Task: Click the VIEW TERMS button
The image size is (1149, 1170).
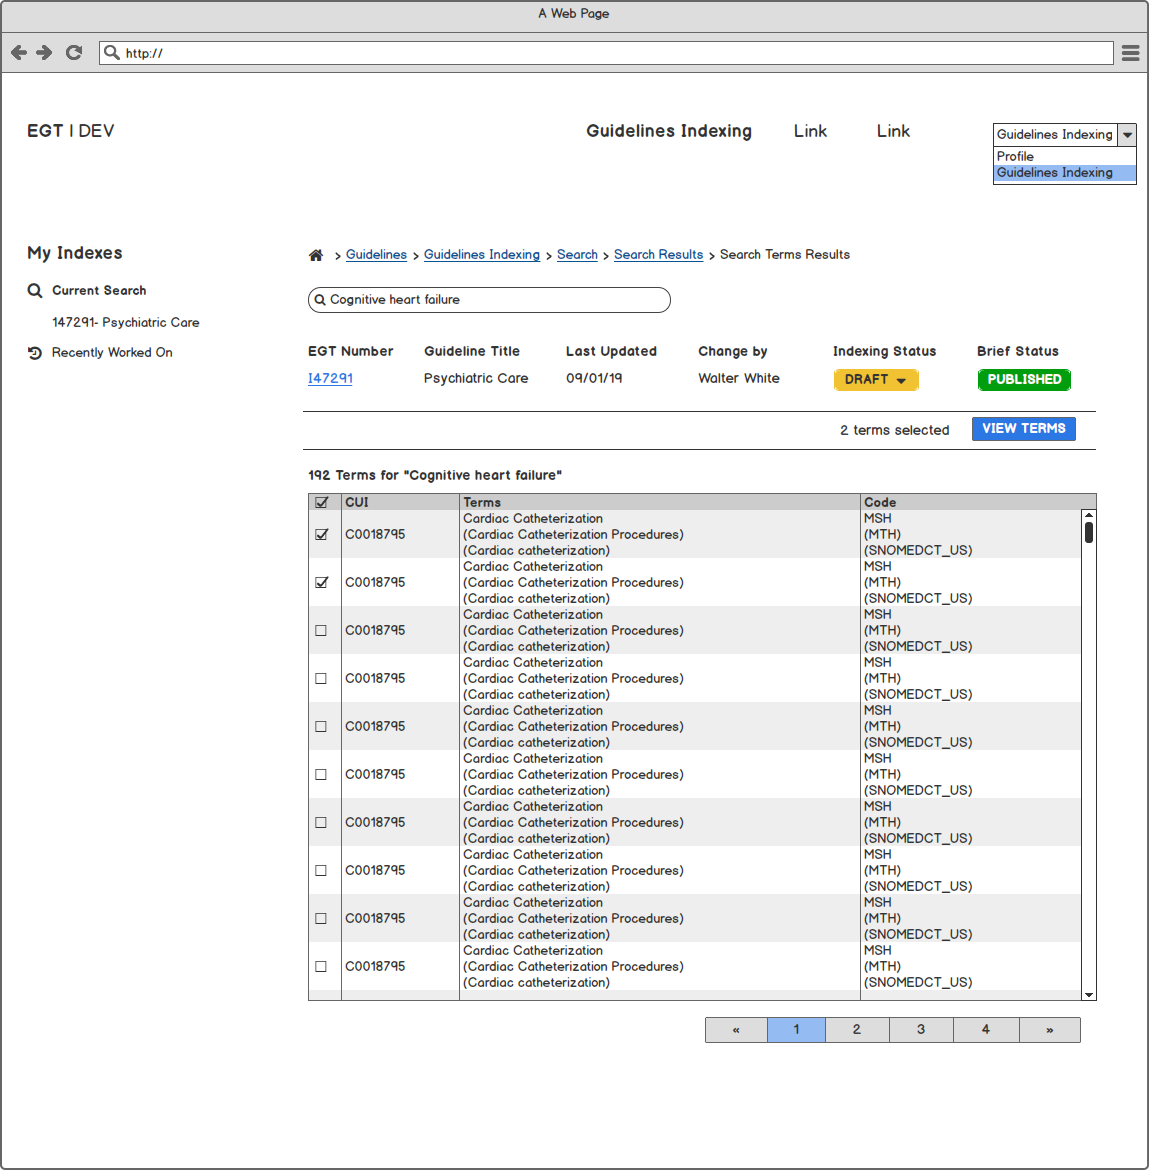Action: tap(1023, 429)
